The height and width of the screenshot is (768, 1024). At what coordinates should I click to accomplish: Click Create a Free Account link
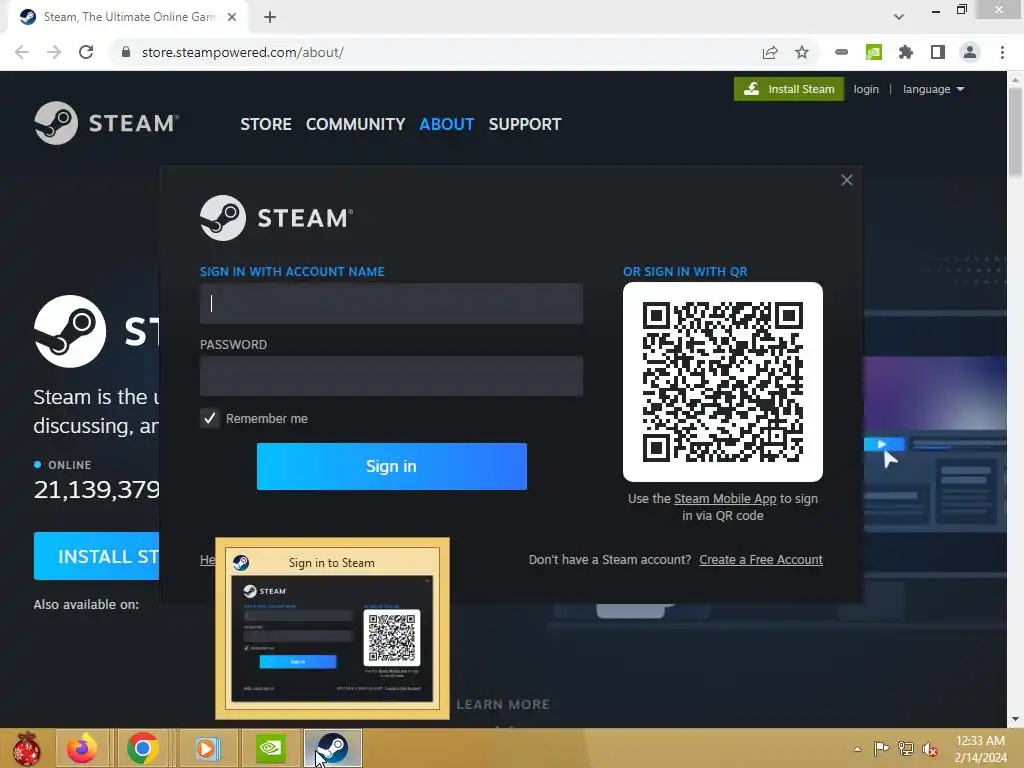(761, 560)
